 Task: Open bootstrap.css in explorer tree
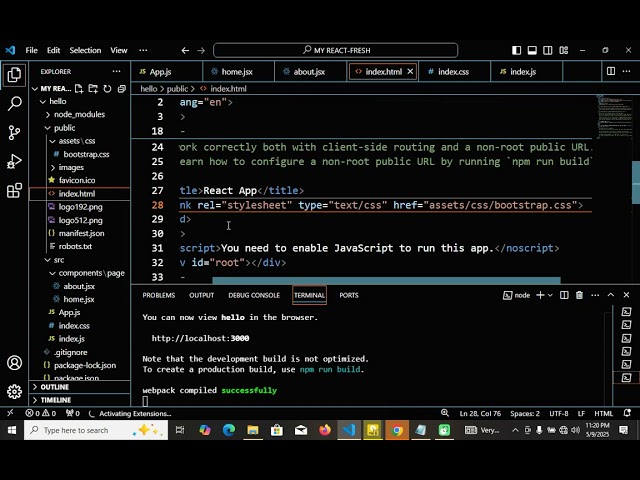click(86, 154)
